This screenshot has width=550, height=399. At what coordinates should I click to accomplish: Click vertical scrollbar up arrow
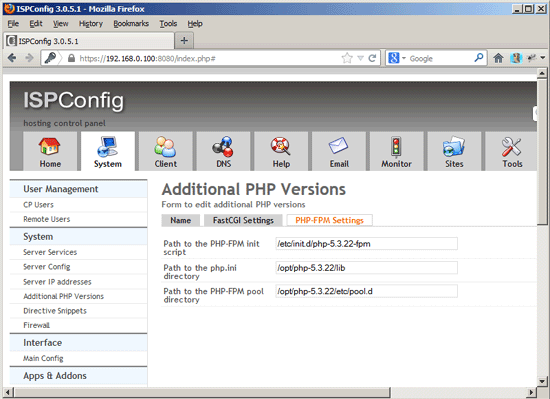(542, 73)
